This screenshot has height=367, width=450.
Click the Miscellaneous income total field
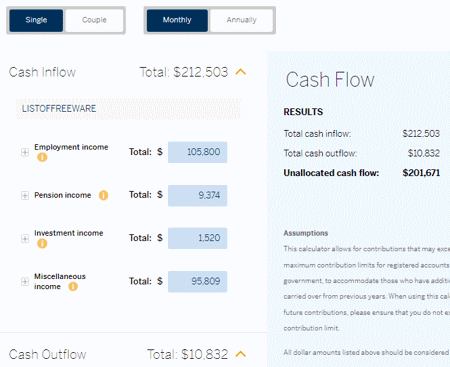point(197,282)
